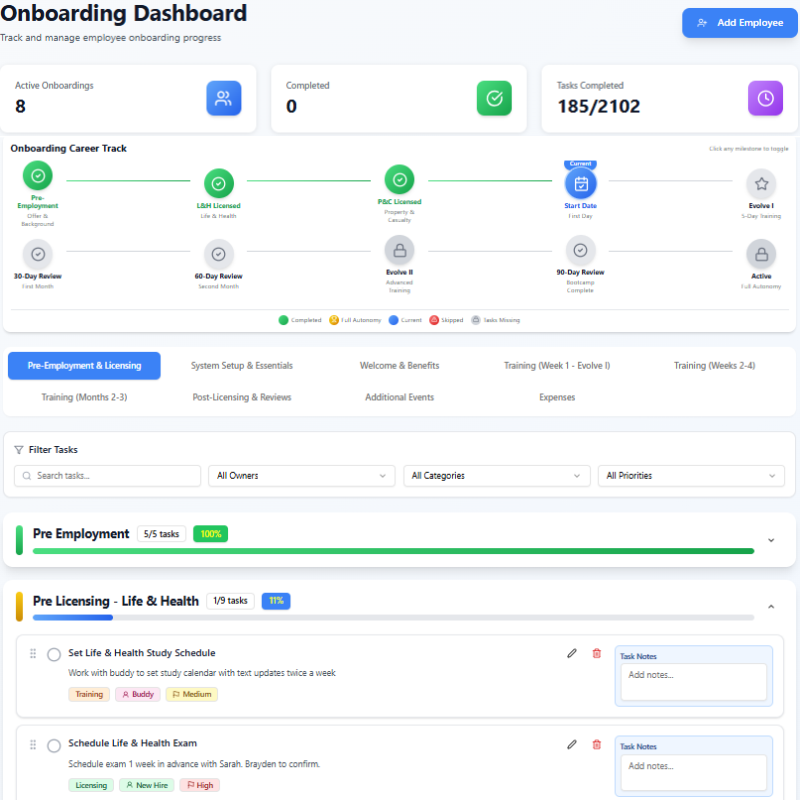
Task: Collapse Pre Licensing - Life & Health section
Action: pyautogui.click(x=771, y=607)
